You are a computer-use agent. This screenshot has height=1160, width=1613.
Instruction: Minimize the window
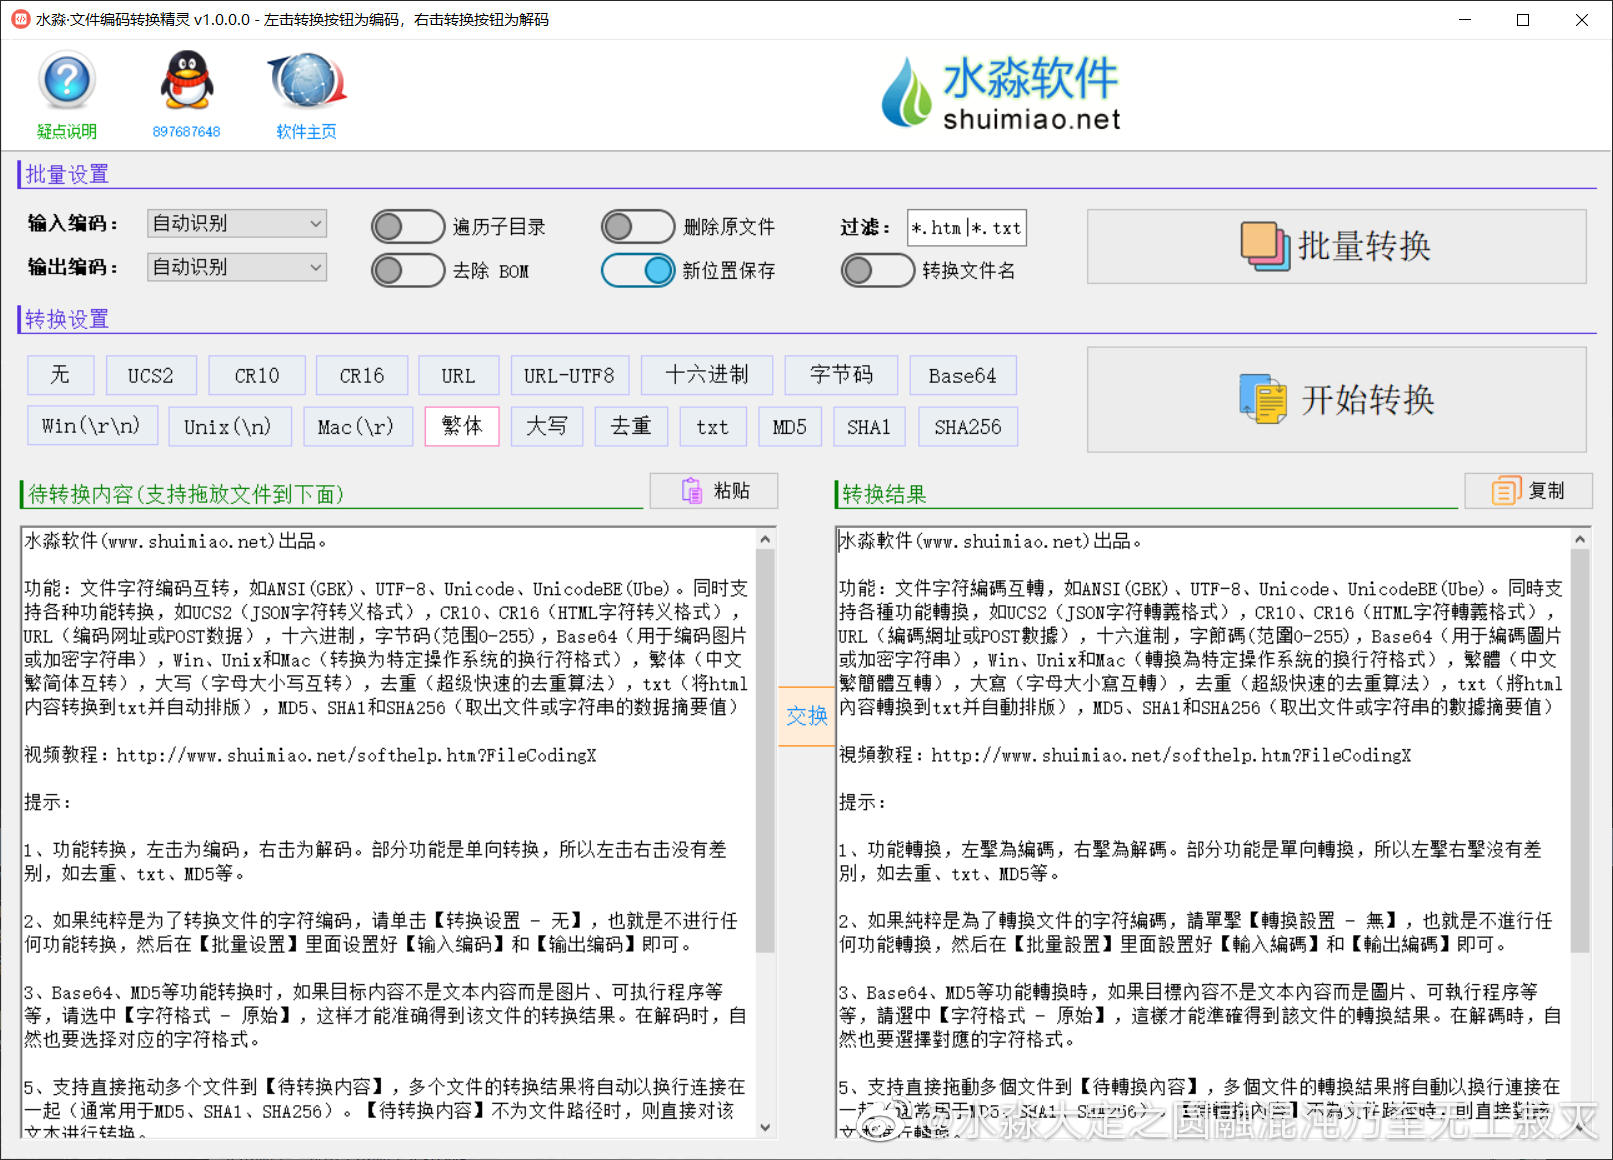[1465, 20]
